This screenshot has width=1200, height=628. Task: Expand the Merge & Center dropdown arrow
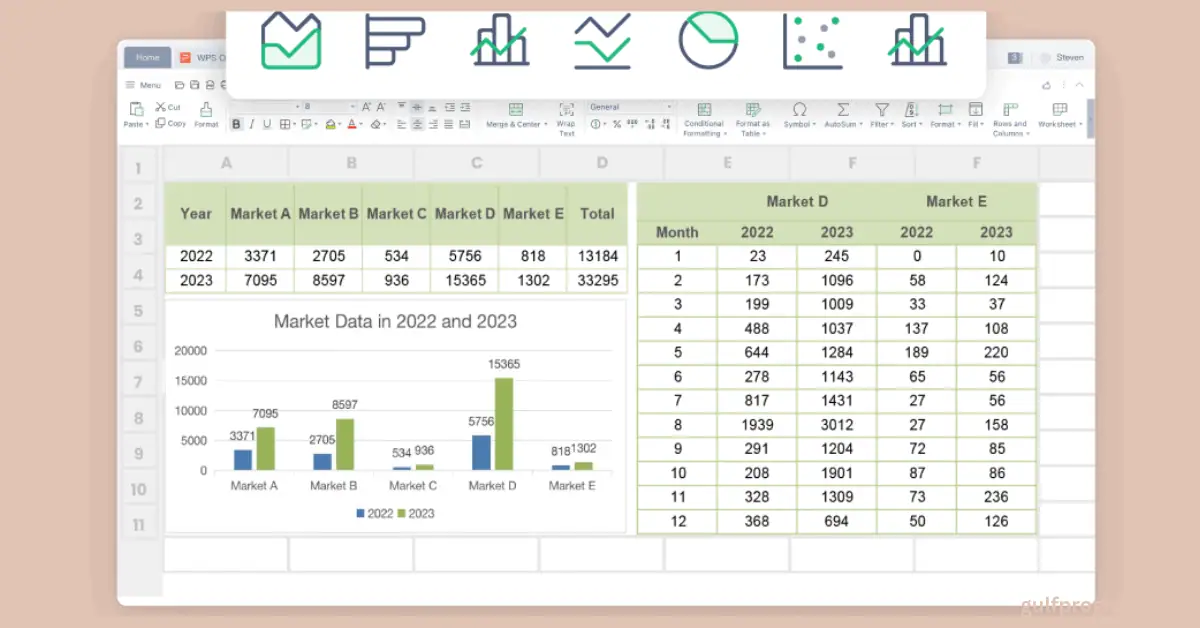547,125
